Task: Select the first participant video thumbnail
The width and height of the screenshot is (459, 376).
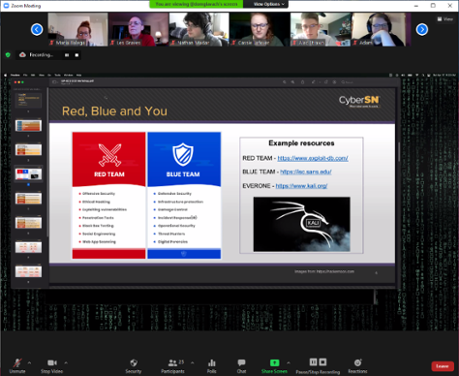Action: coord(78,29)
